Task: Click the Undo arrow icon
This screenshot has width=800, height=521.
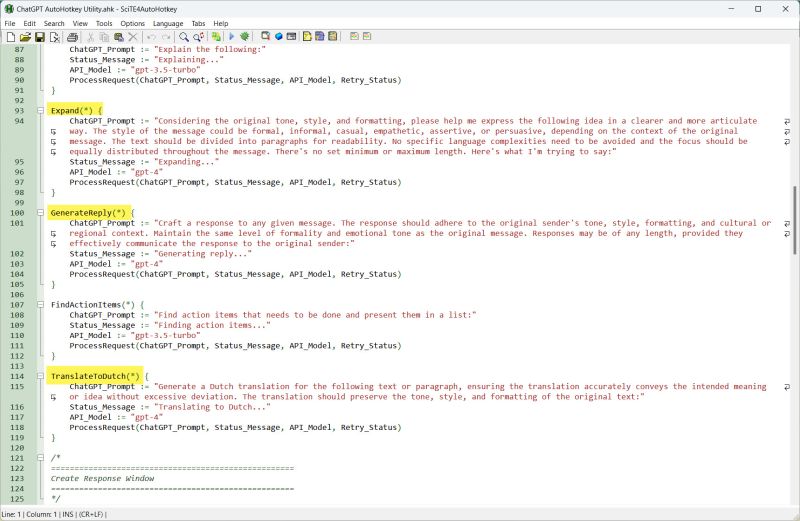Action: click(x=151, y=37)
